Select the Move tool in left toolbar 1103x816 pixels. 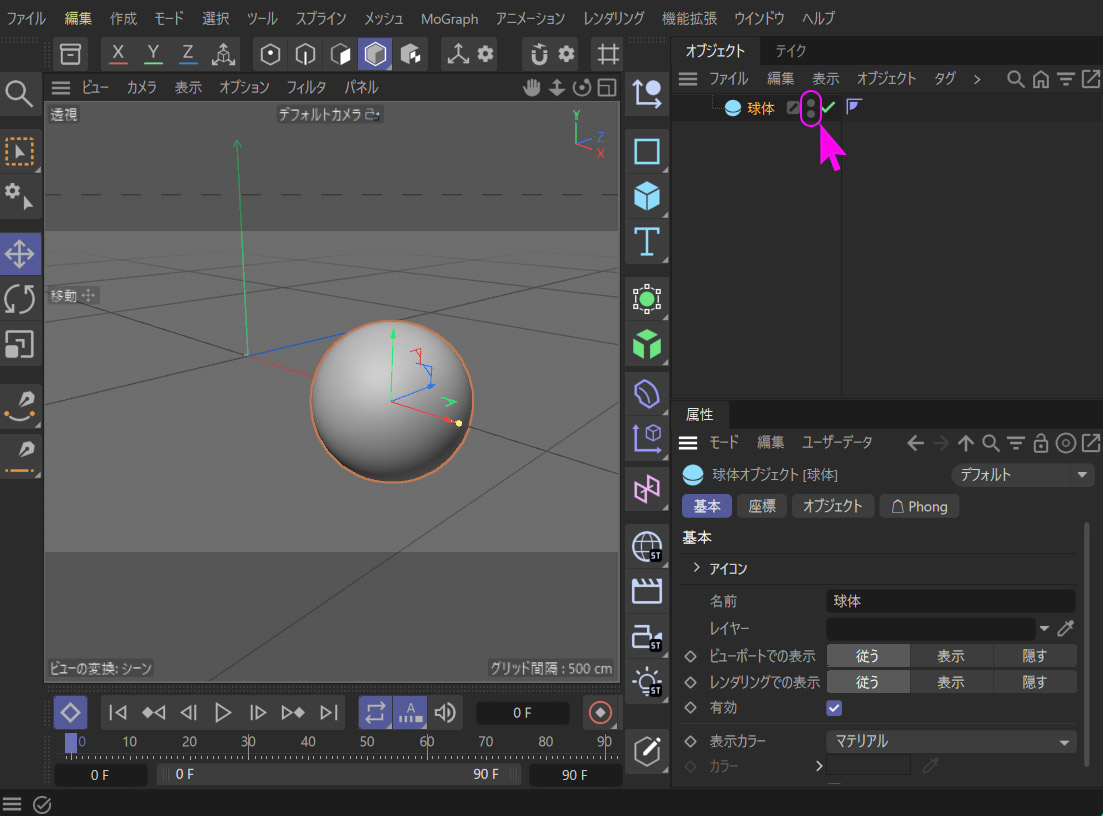tap(20, 254)
